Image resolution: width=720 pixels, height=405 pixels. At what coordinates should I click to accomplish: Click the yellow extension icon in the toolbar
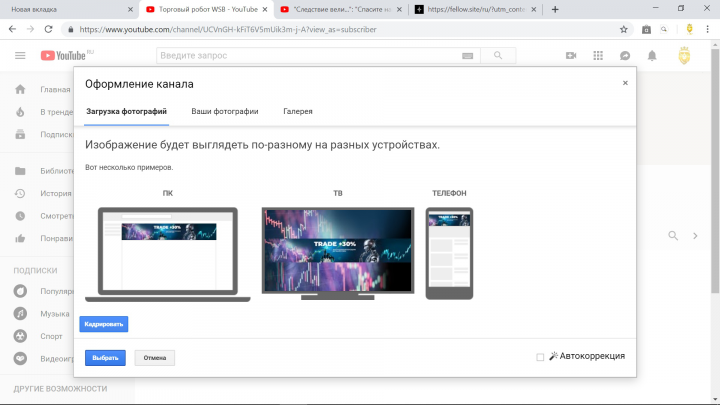pyautogui.click(x=689, y=29)
